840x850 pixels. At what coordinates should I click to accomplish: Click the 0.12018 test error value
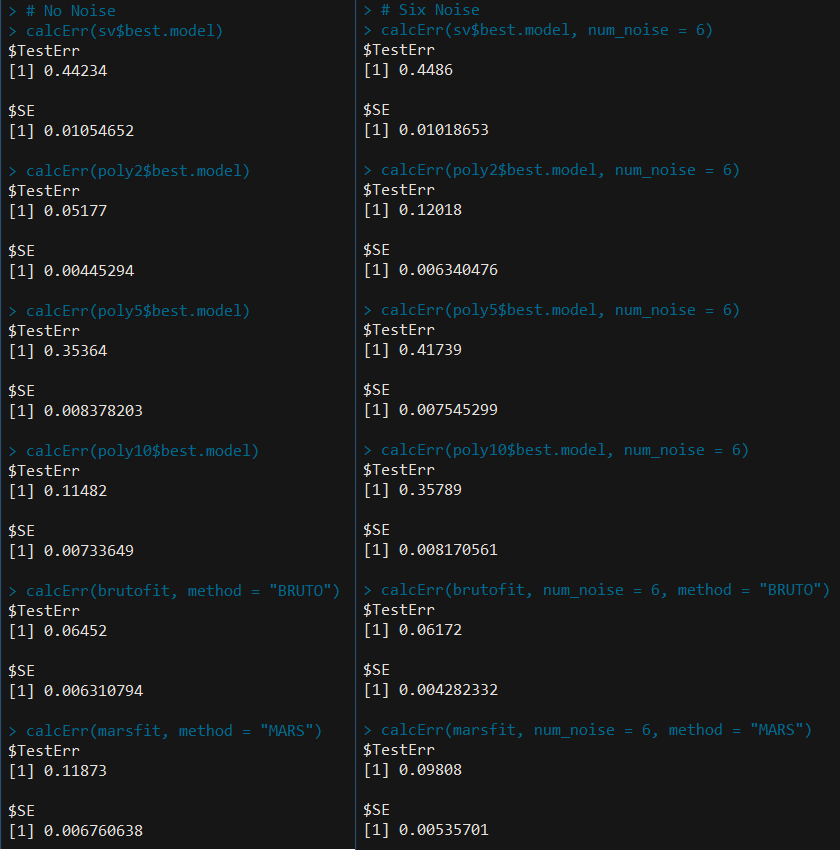point(430,210)
